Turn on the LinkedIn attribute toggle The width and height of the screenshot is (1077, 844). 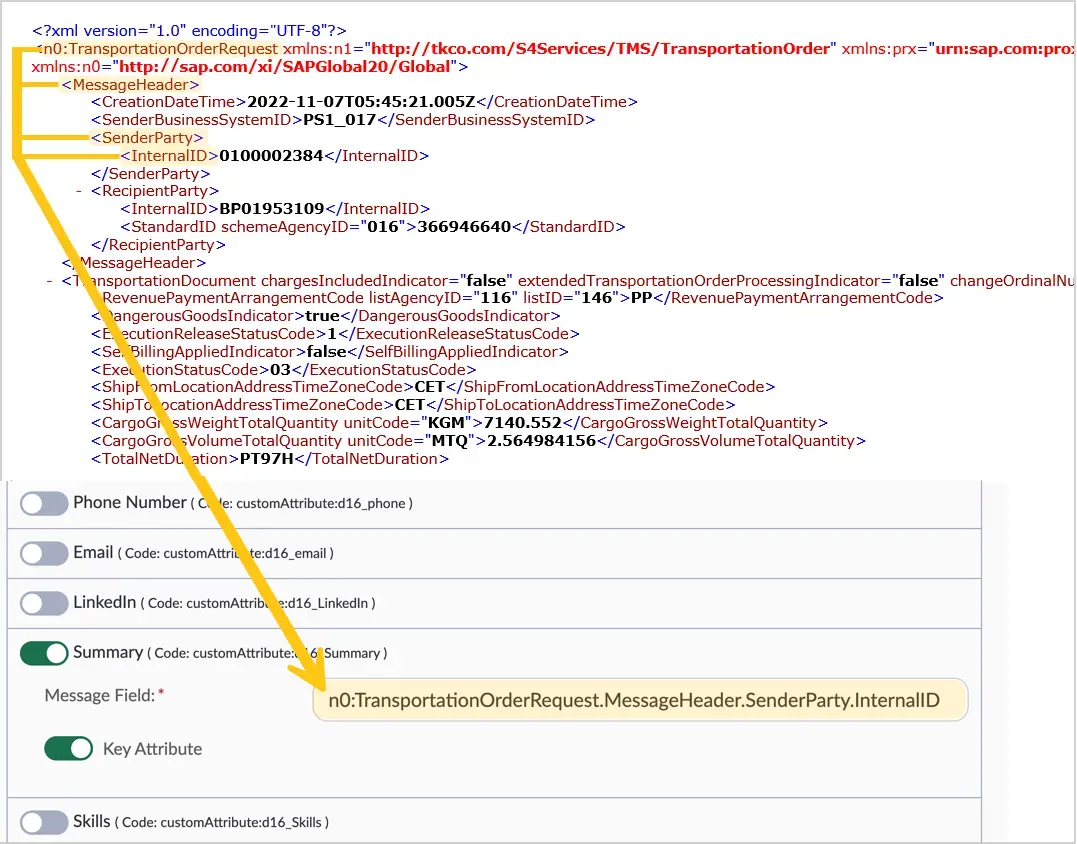(x=44, y=604)
